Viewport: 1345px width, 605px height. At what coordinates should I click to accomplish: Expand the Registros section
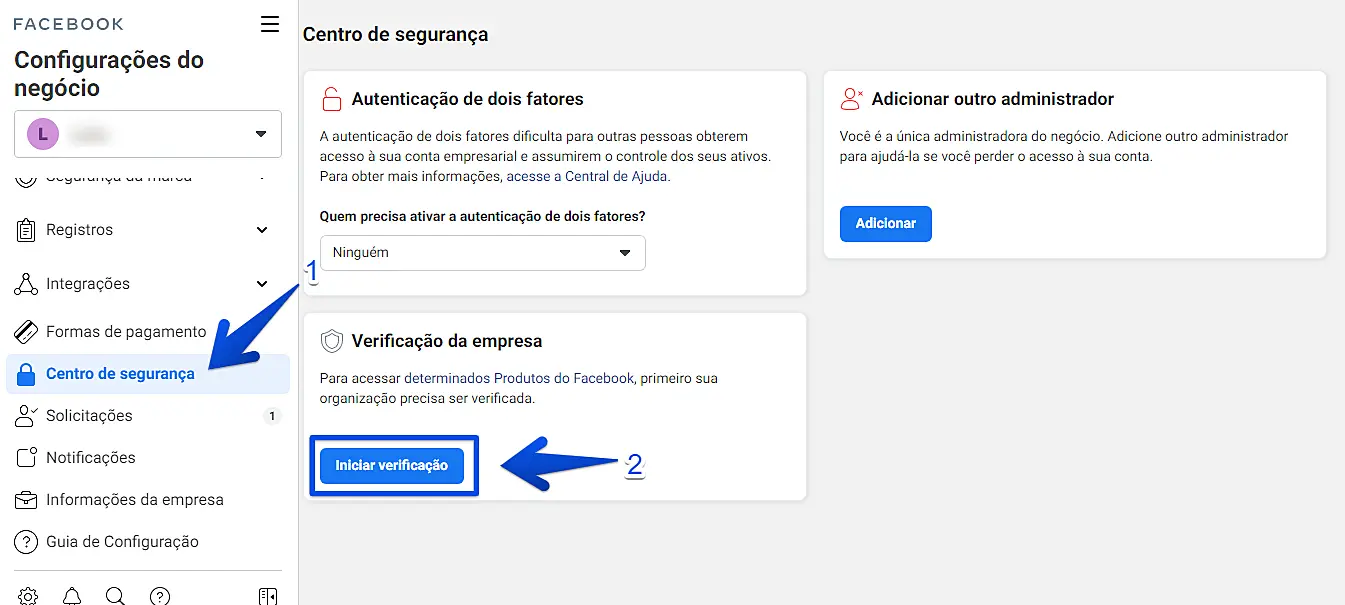[262, 230]
